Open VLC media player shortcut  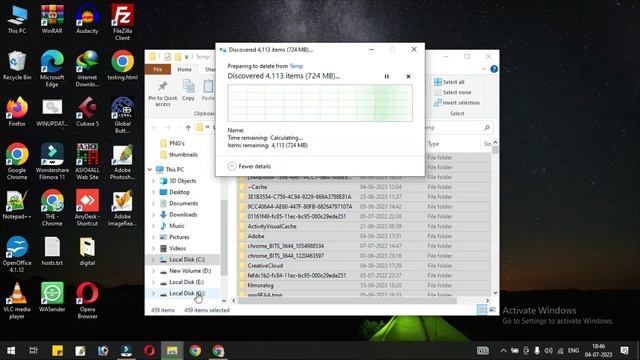(x=17, y=301)
